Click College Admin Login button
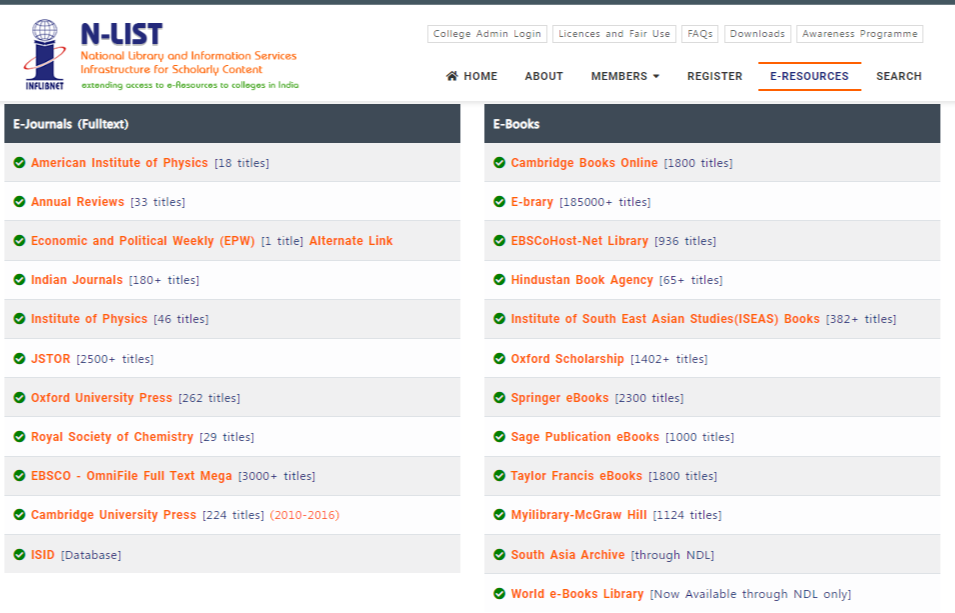The image size is (955, 613). [487, 34]
